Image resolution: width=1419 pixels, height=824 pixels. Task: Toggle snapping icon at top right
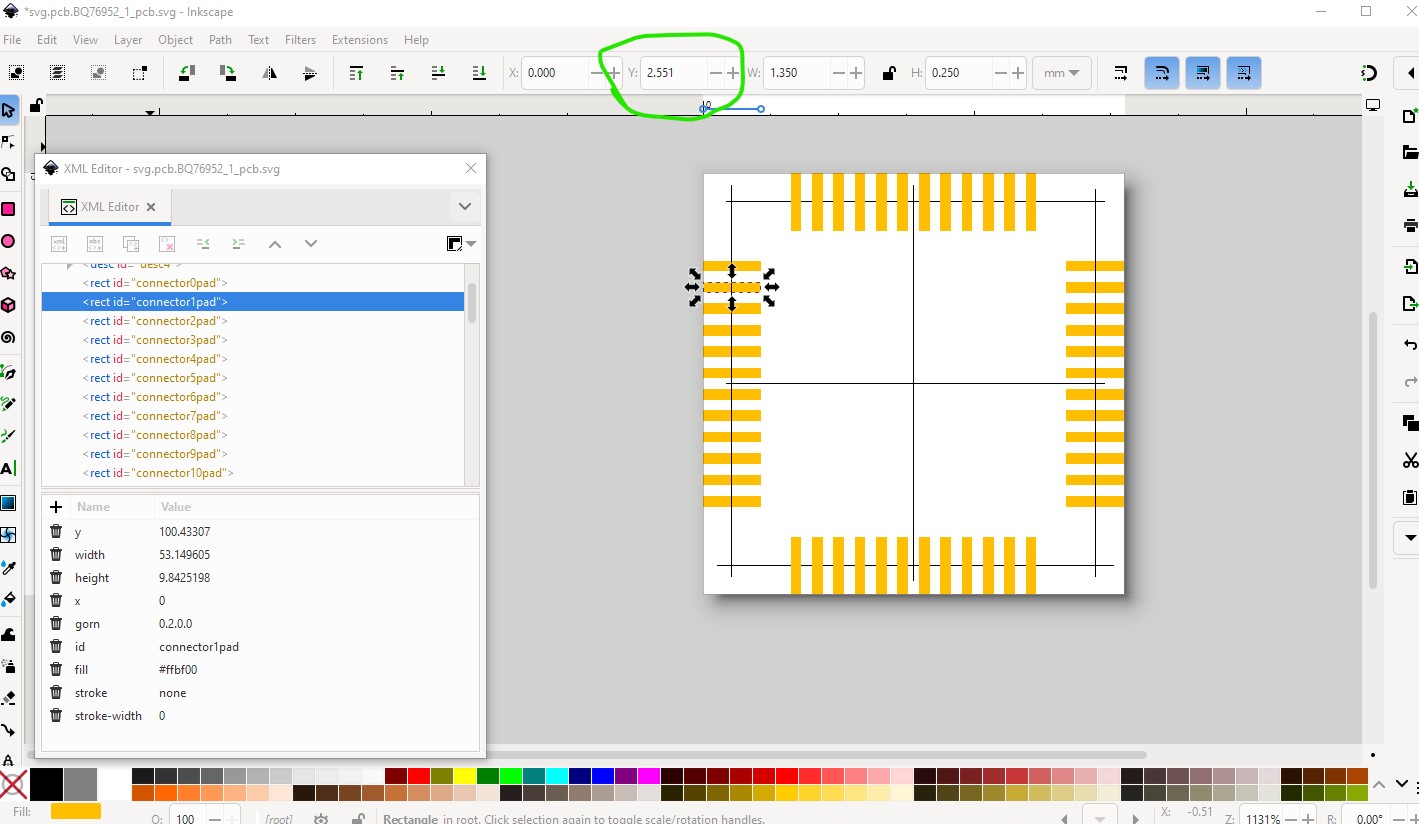[1370, 73]
